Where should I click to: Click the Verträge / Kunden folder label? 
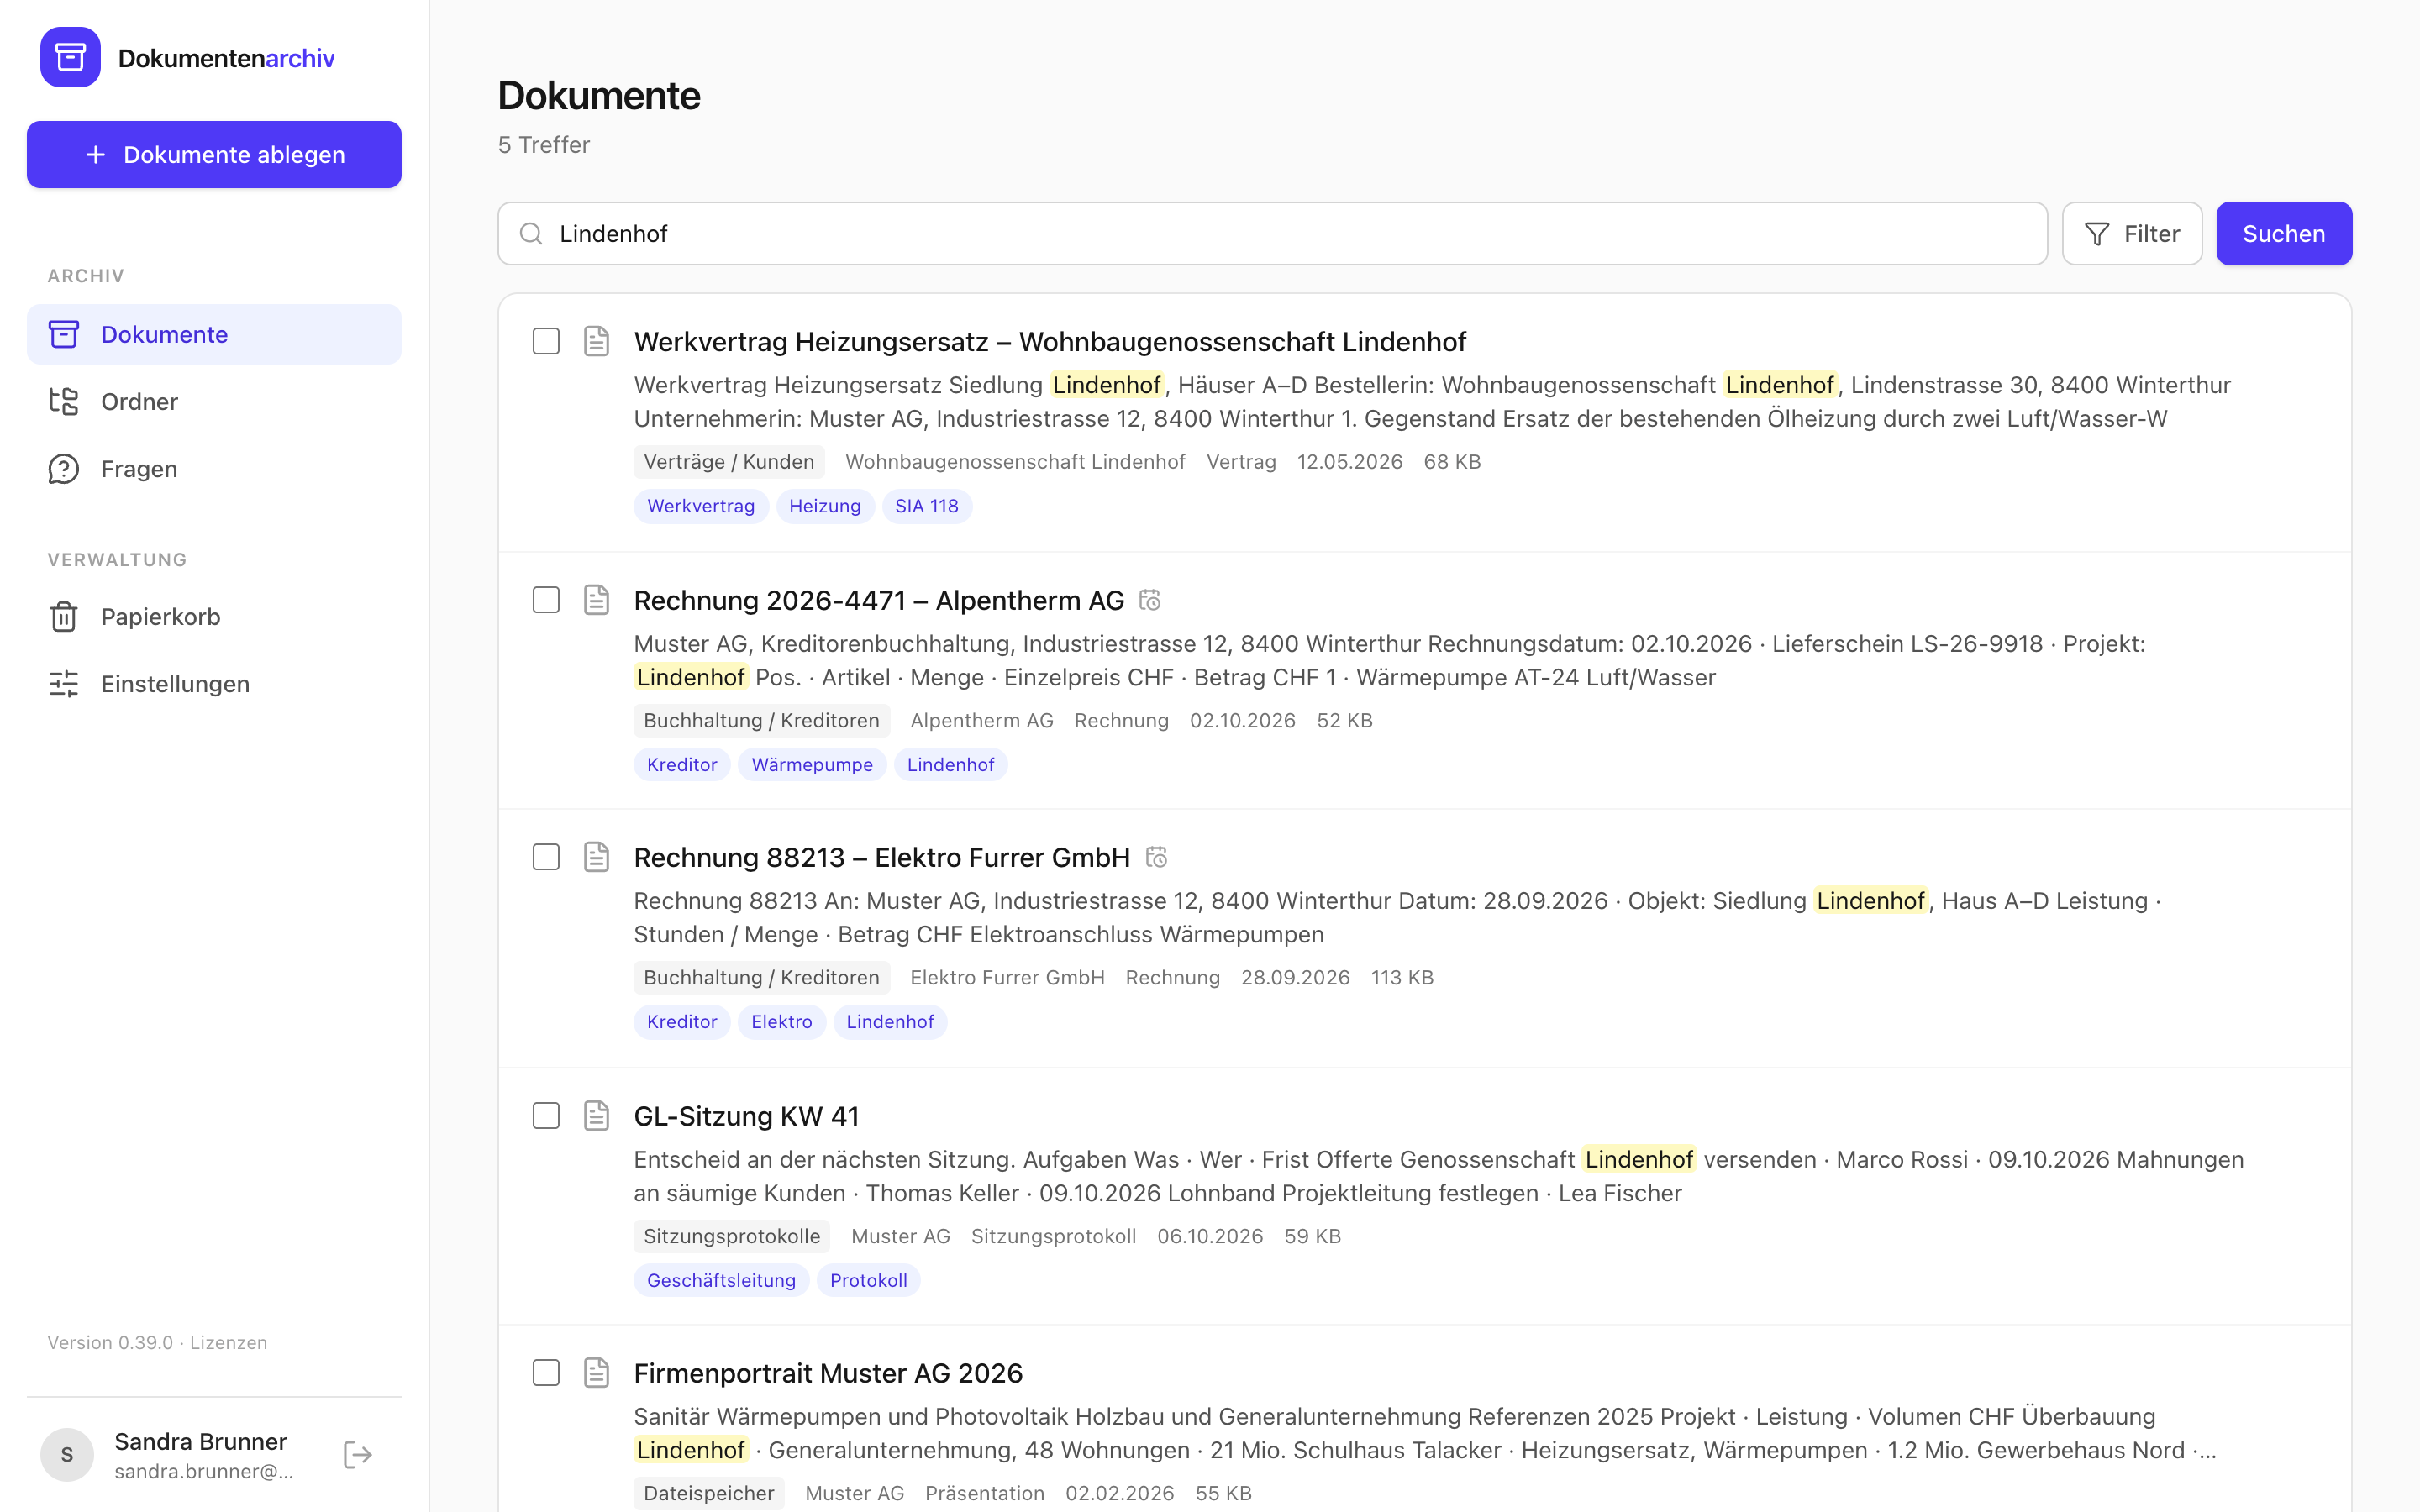tap(729, 462)
